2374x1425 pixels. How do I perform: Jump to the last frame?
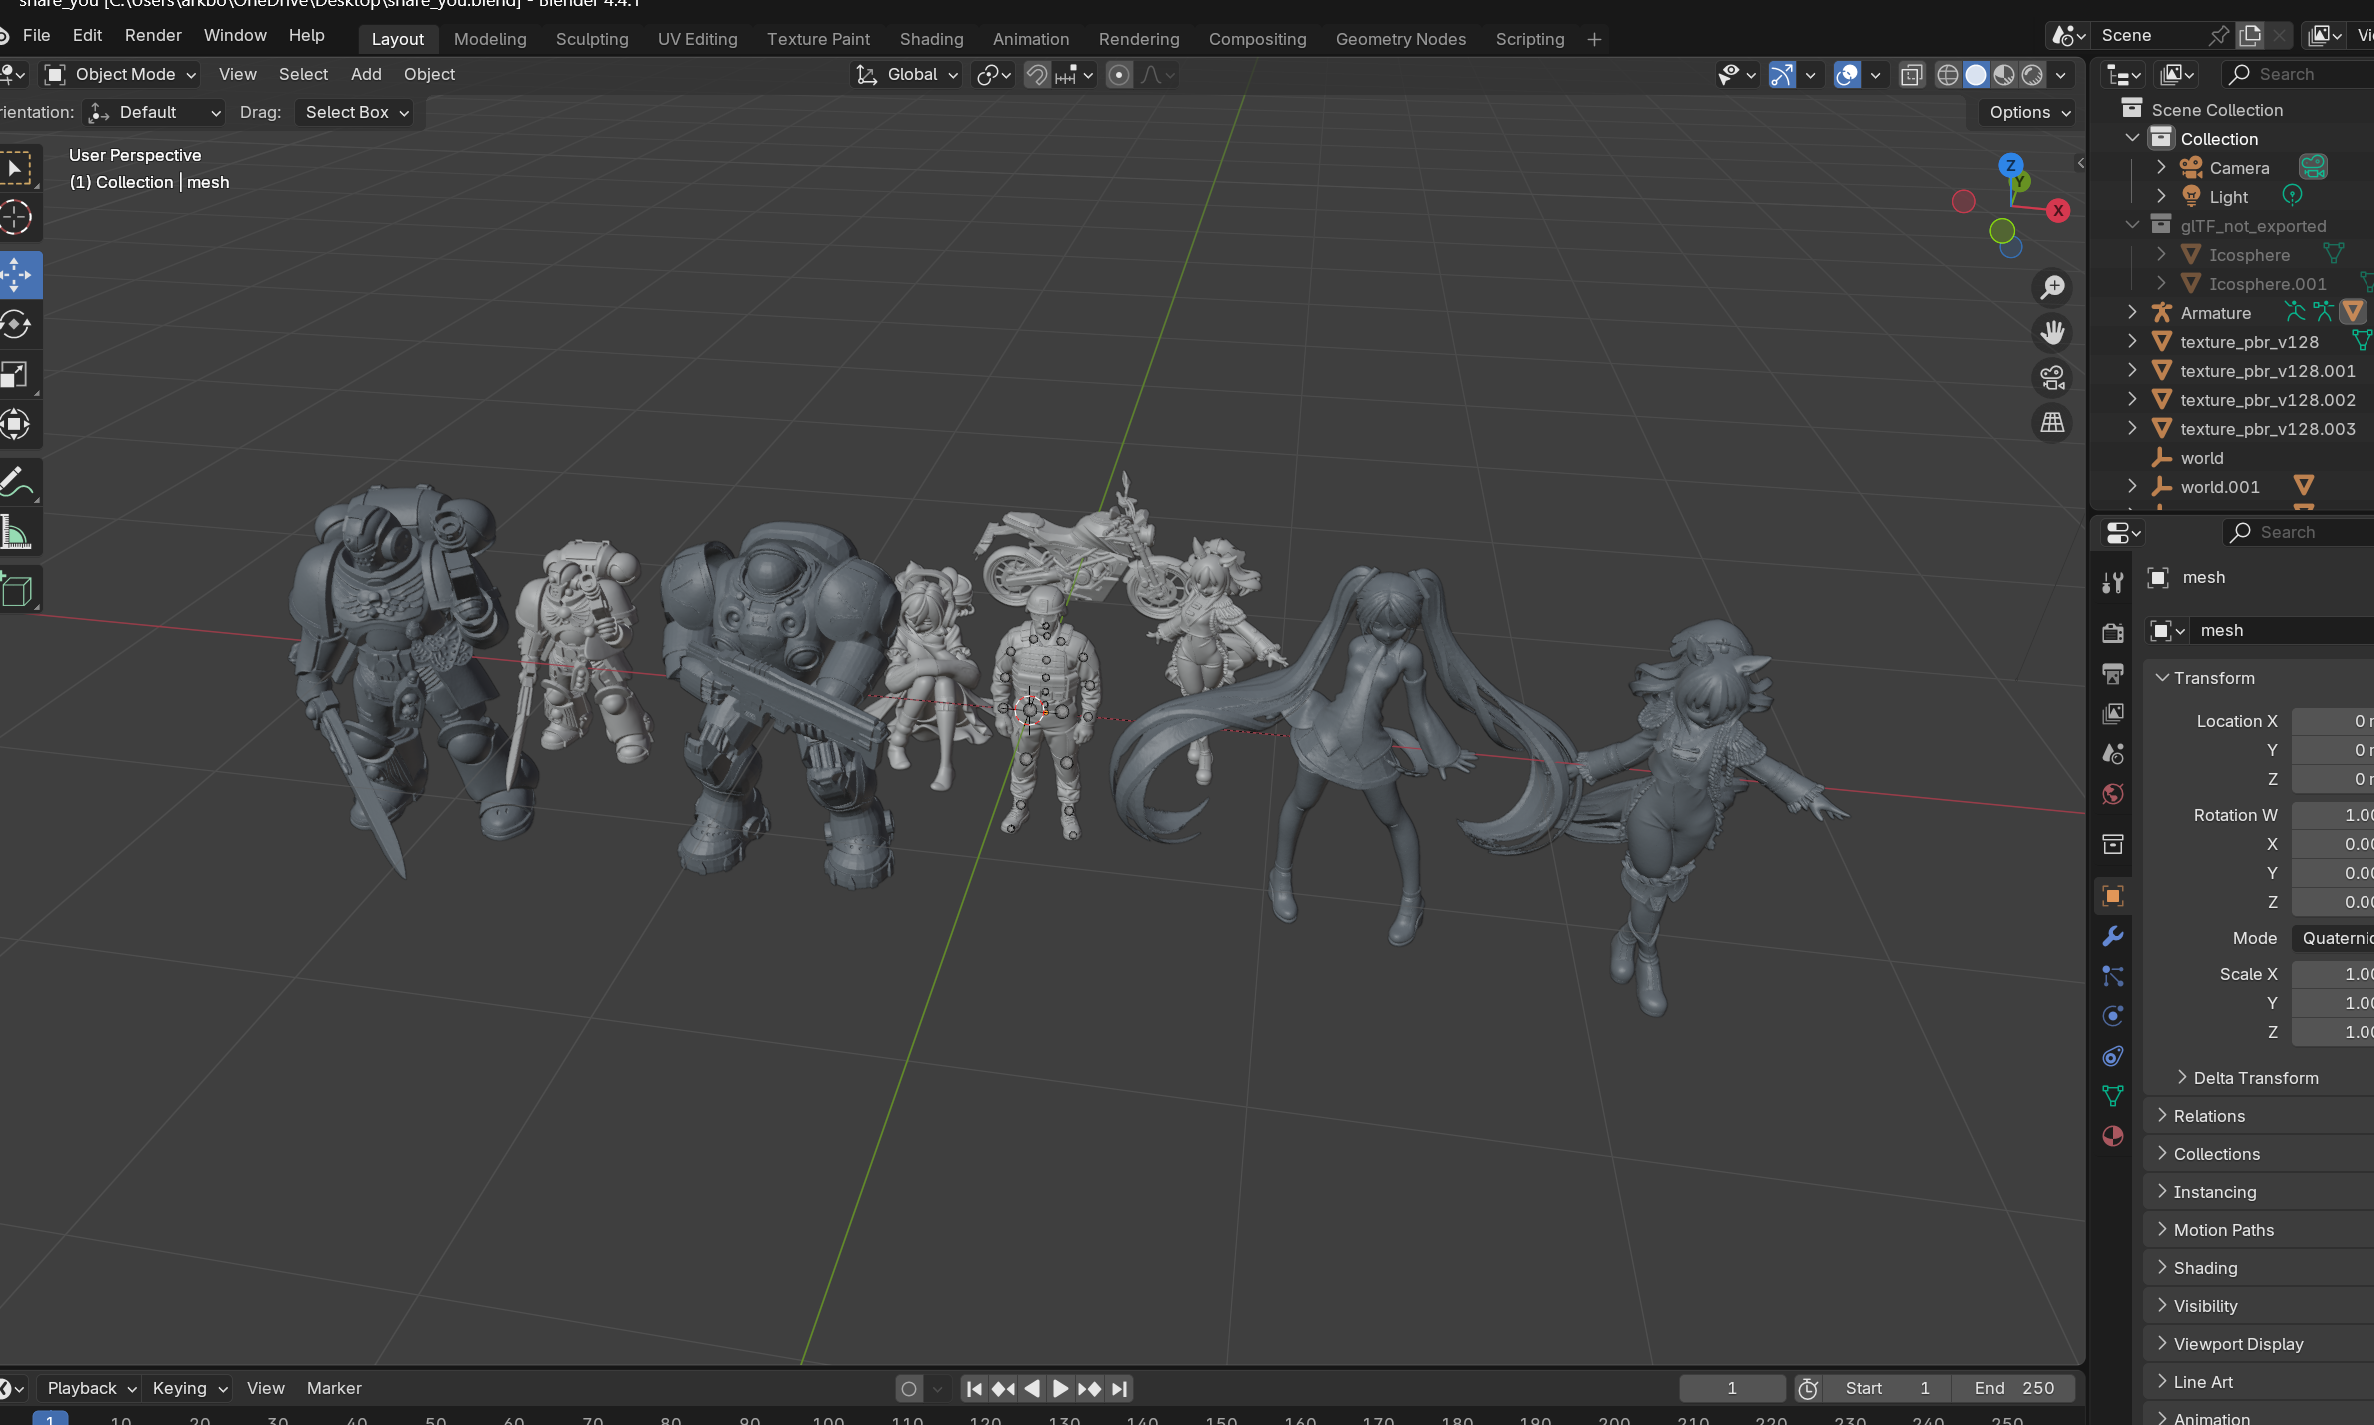(1119, 1389)
